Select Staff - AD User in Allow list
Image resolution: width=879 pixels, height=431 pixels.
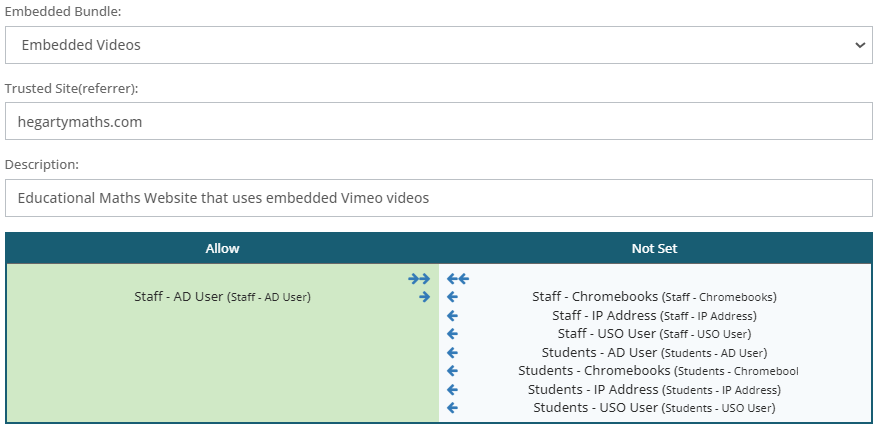222,297
